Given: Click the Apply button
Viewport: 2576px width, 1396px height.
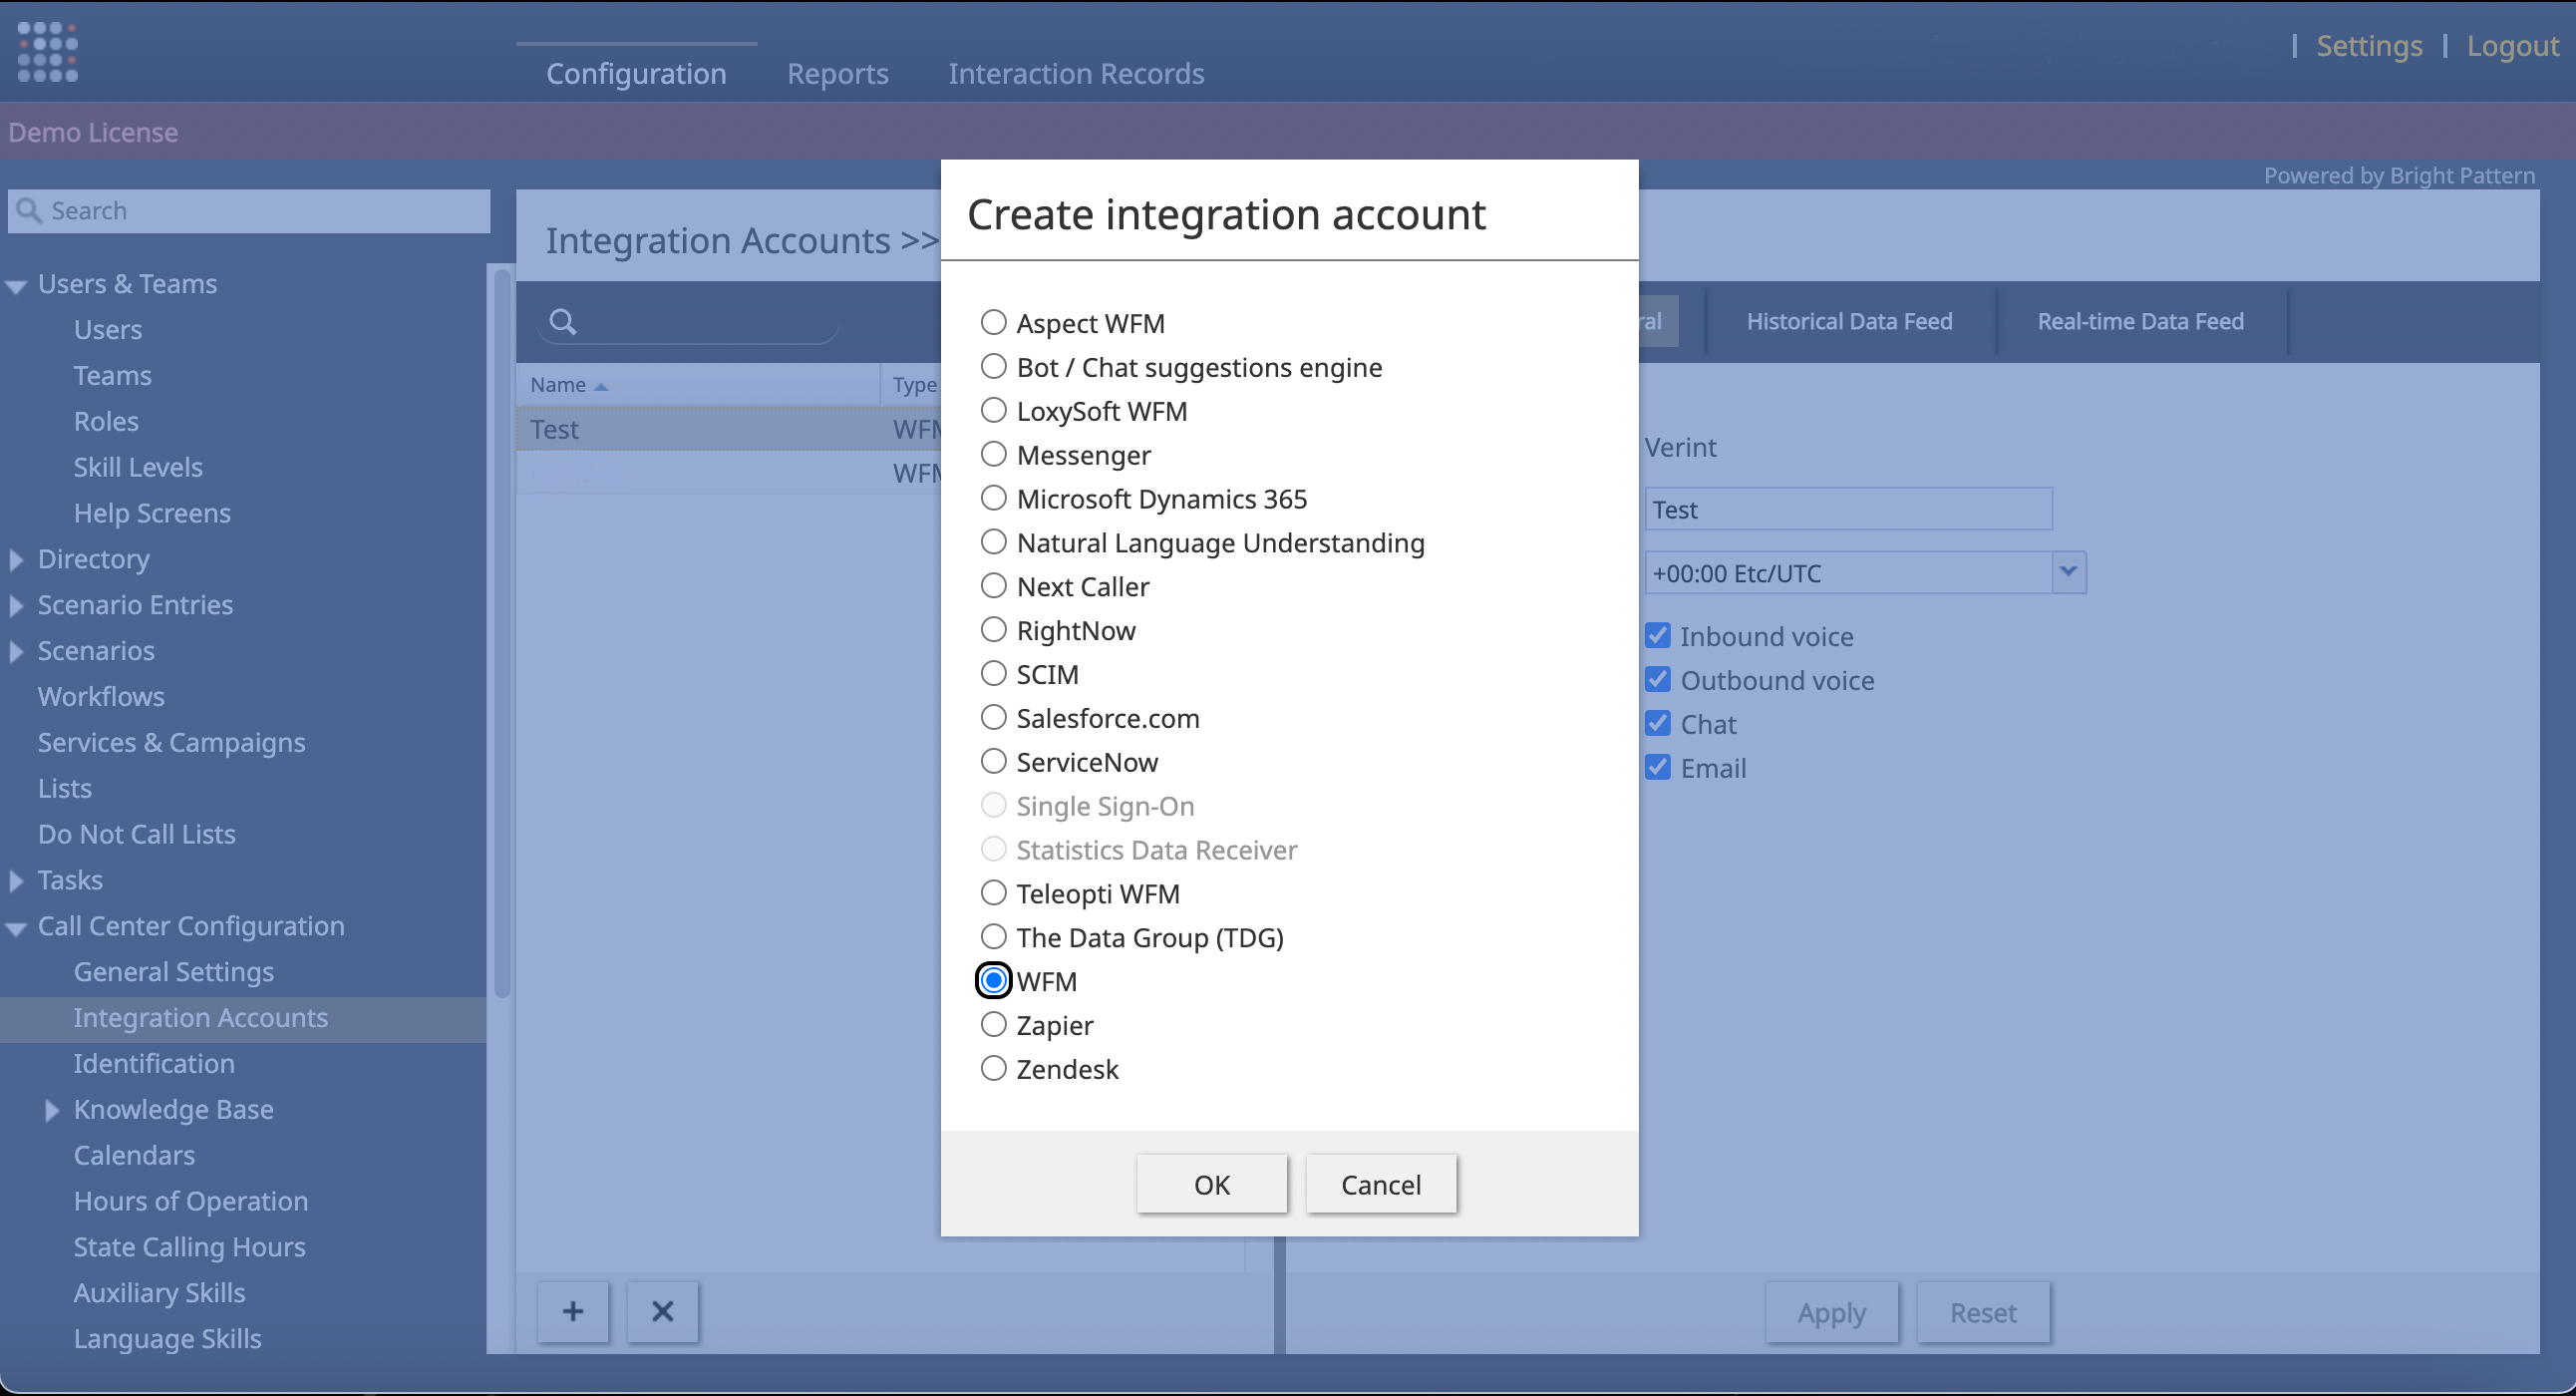Looking at the screenshot, I should (x=1831, y=1312).
